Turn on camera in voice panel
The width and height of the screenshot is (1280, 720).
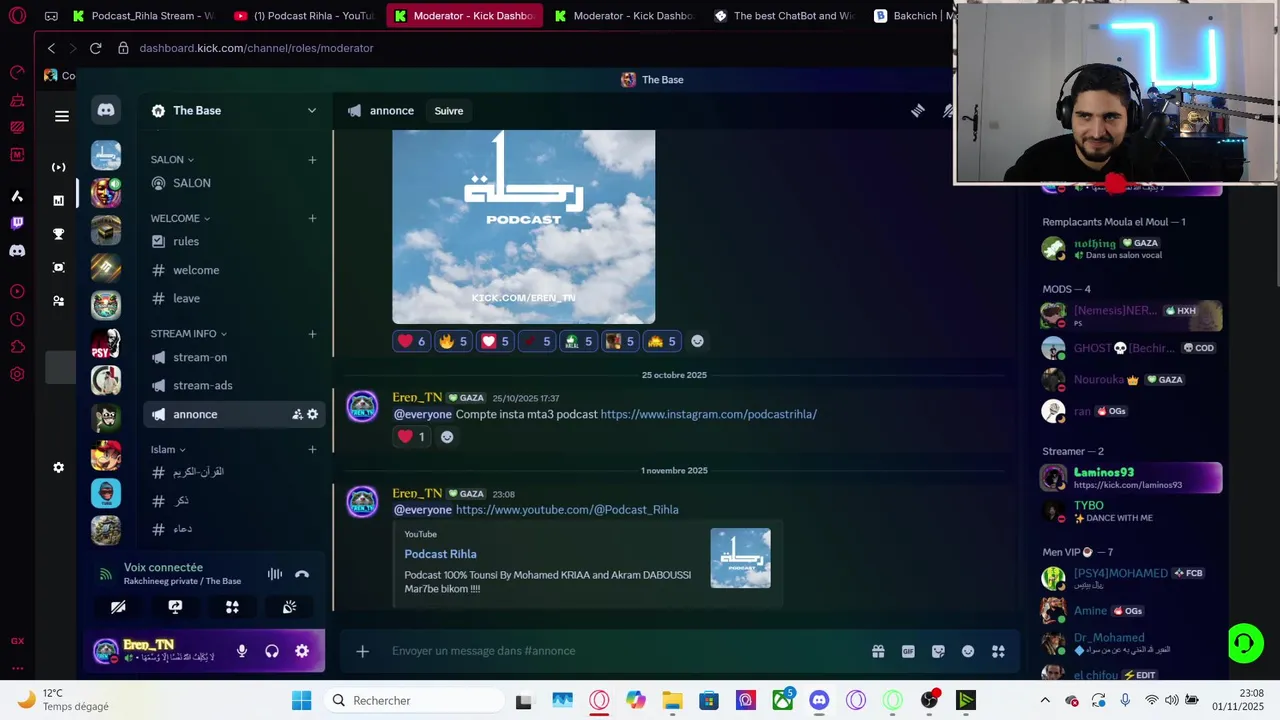[x=118, y=607]
